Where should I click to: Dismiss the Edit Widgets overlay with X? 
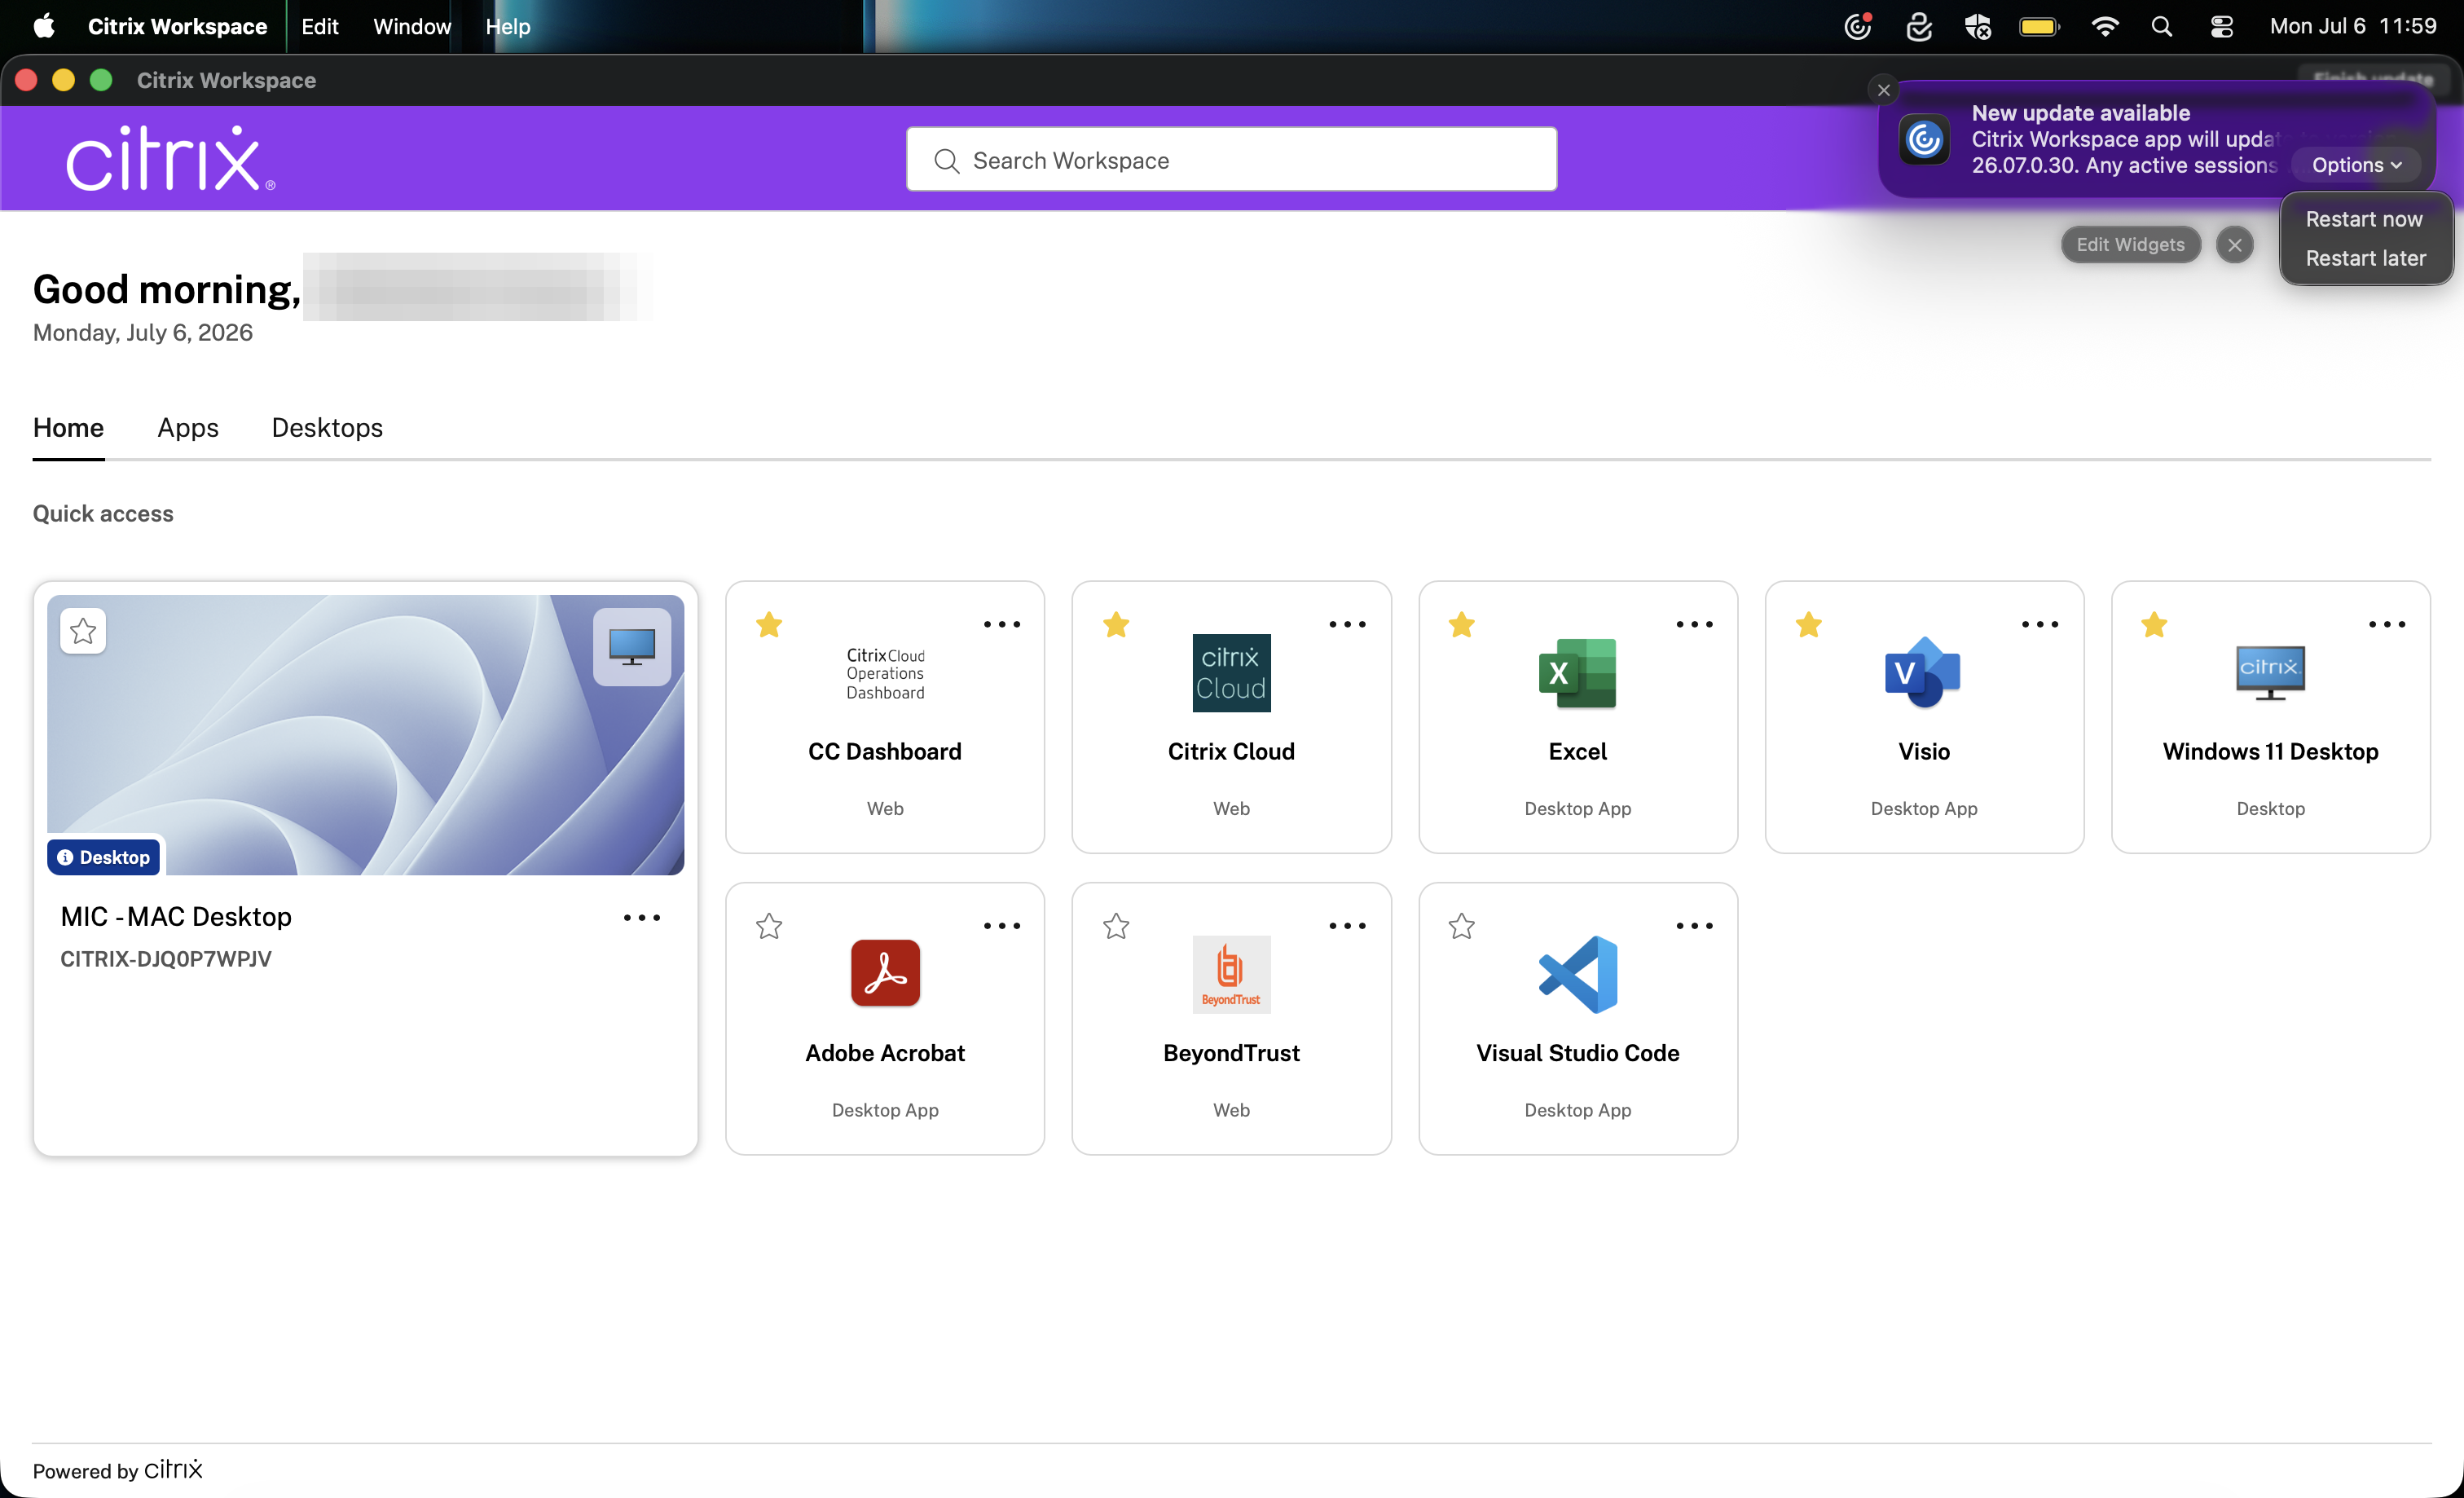coord(2235,245)
